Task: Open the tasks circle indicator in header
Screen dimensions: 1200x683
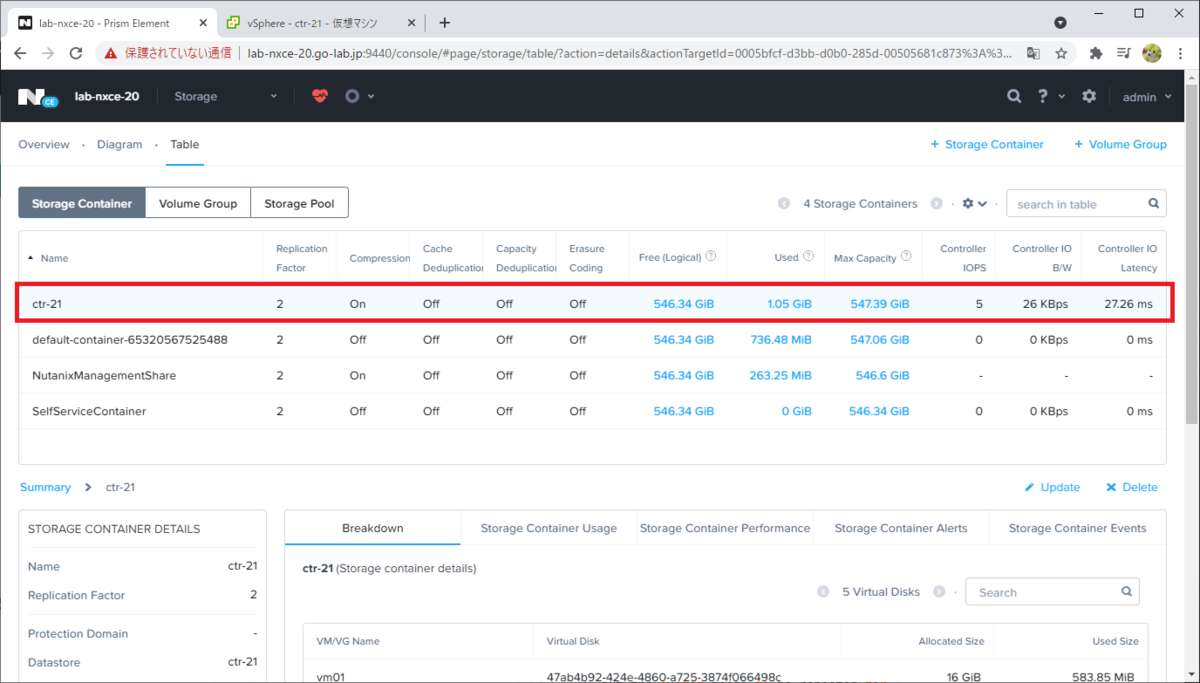Action: click(352, 96)
